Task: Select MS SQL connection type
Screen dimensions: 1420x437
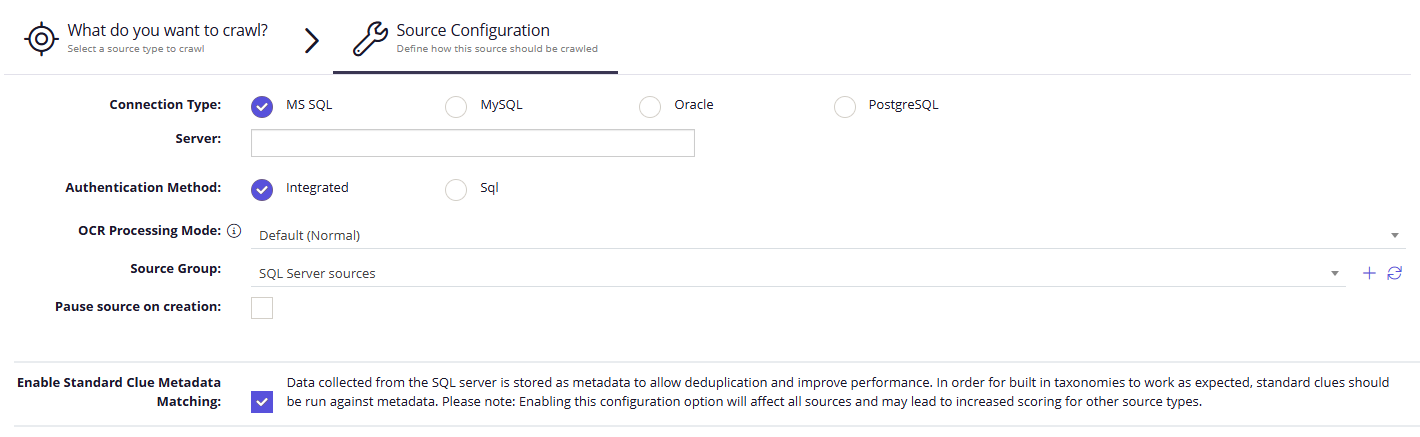Action: pos(262,106)
